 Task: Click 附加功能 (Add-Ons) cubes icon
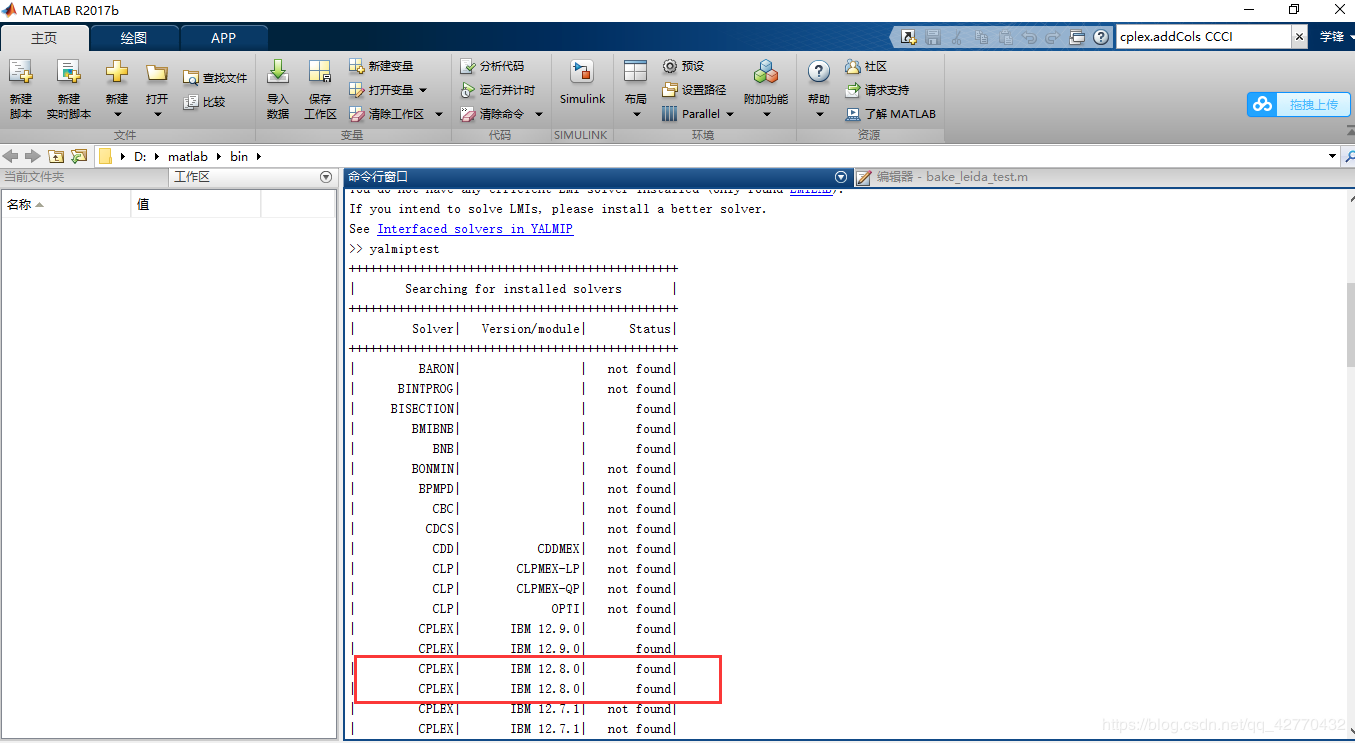coord(766,72)
